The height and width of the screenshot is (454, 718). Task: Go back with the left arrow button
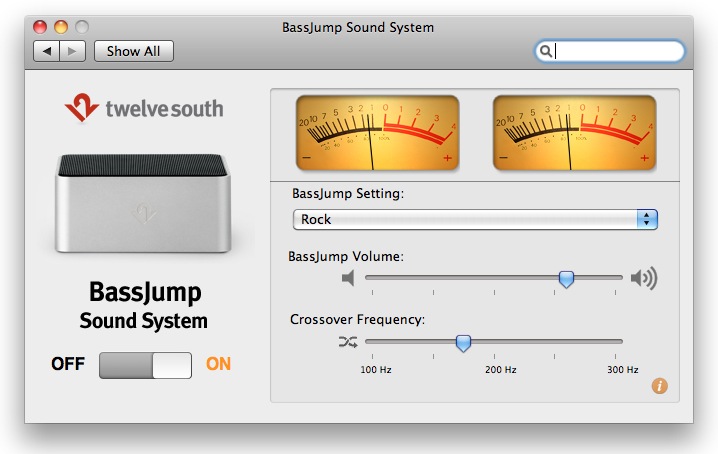pos(47,51)
